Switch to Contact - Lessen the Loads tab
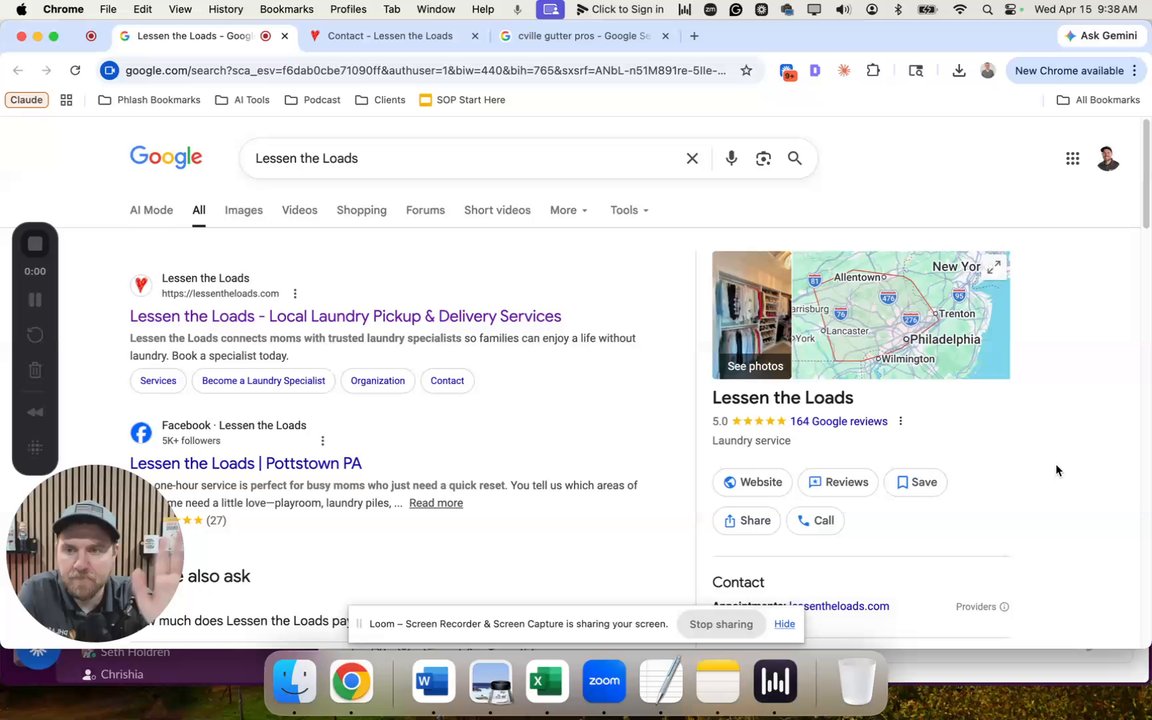The height and width of the screenshot is (720, 1152). 393,36
